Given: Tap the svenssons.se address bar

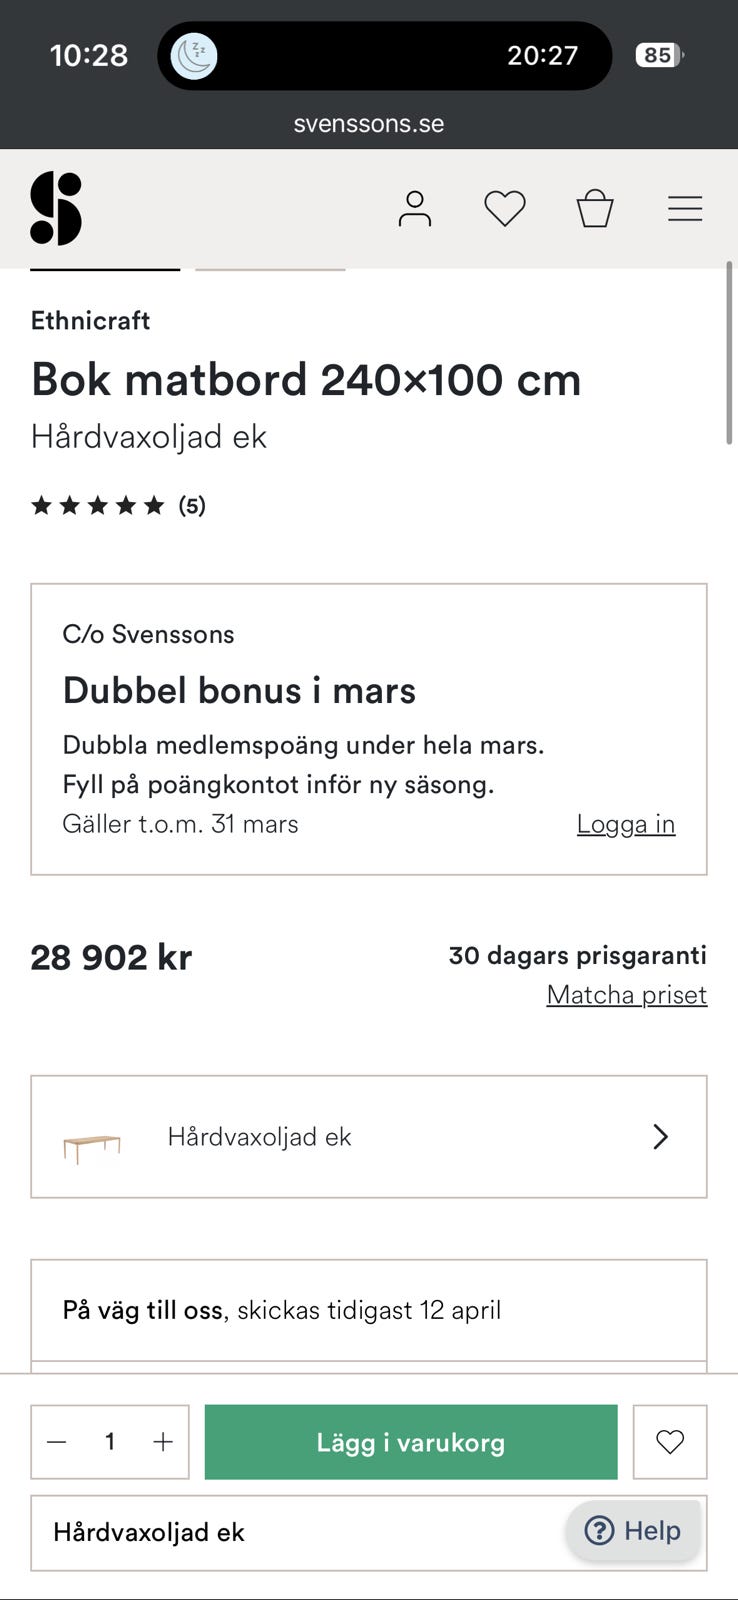Looking at the screenshot, I should tap(368, 124).
